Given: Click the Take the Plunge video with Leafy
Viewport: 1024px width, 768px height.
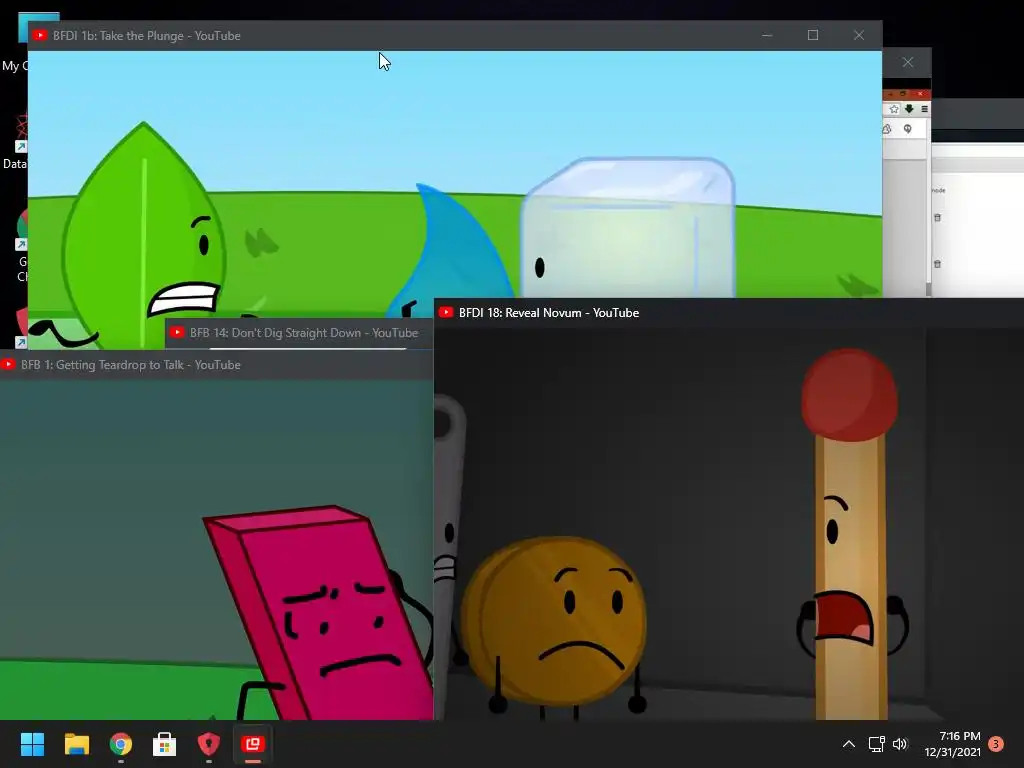Looking at the screenshot, I should click(x=455, y=174).
